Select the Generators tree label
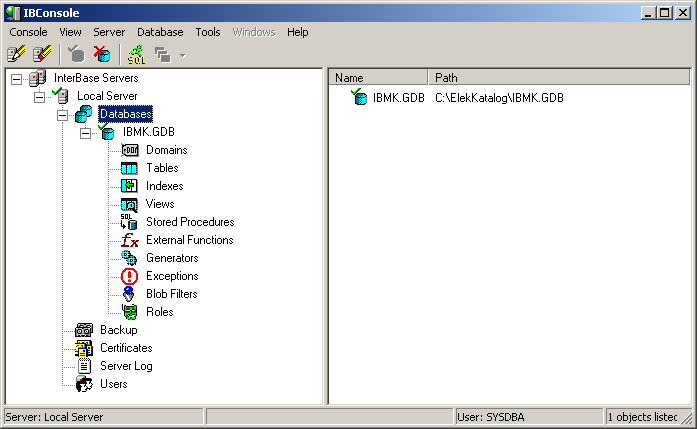The width and height of the screenshot is (697, 429). coord(172,258)
